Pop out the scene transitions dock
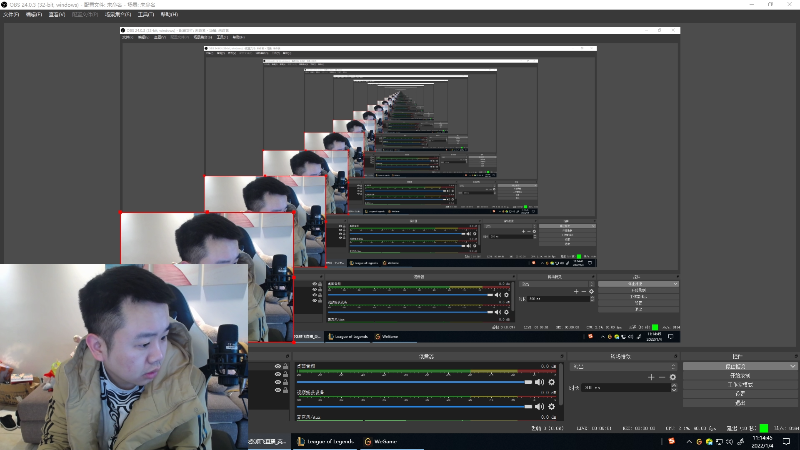800x450 pixels. 676,356
